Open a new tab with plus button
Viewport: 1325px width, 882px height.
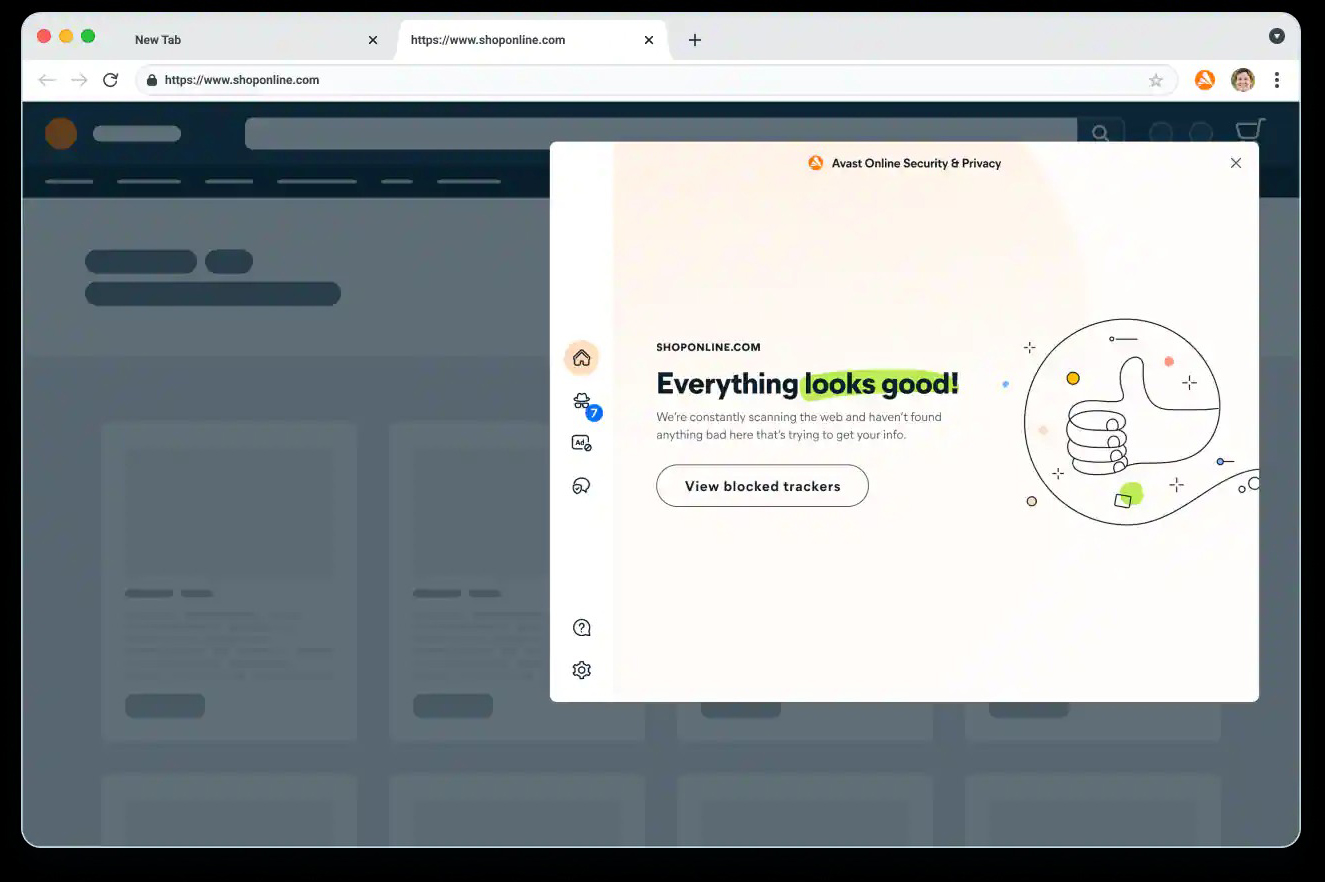tap(695, 40)
